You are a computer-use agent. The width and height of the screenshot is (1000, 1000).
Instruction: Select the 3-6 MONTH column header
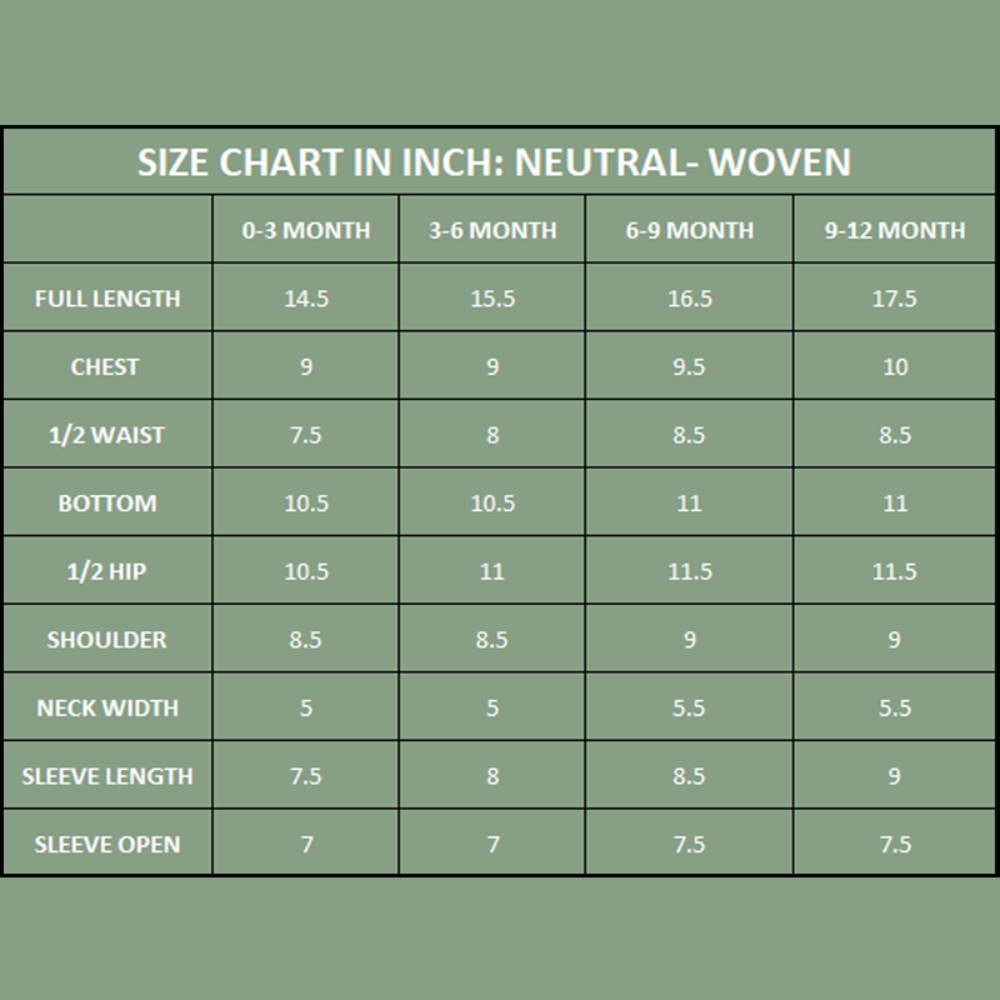[x=492, y=230]
